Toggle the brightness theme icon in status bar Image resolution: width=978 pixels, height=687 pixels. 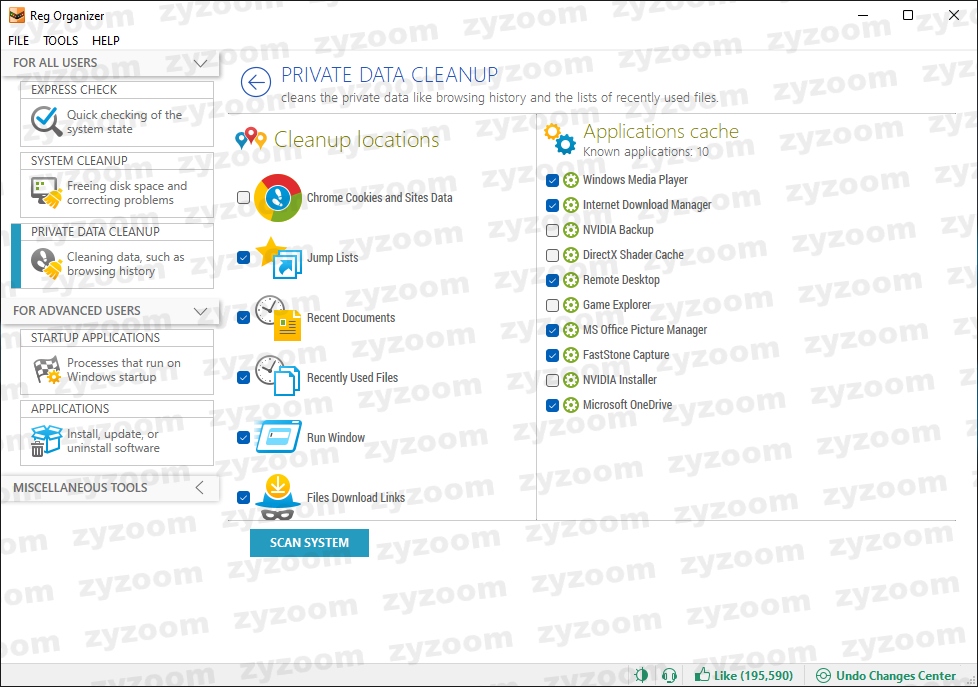(641, 675)
